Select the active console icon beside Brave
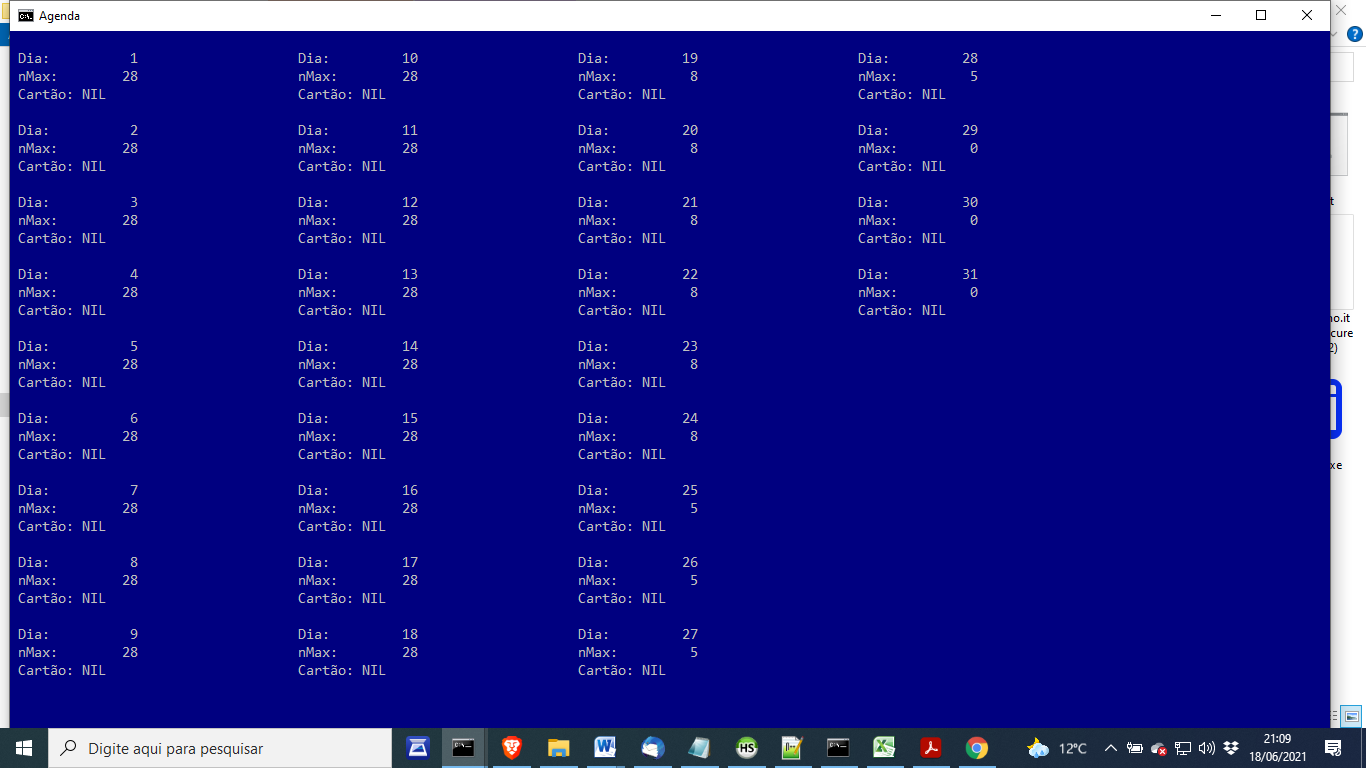The image size is (1366, 768). coord(463,748)
